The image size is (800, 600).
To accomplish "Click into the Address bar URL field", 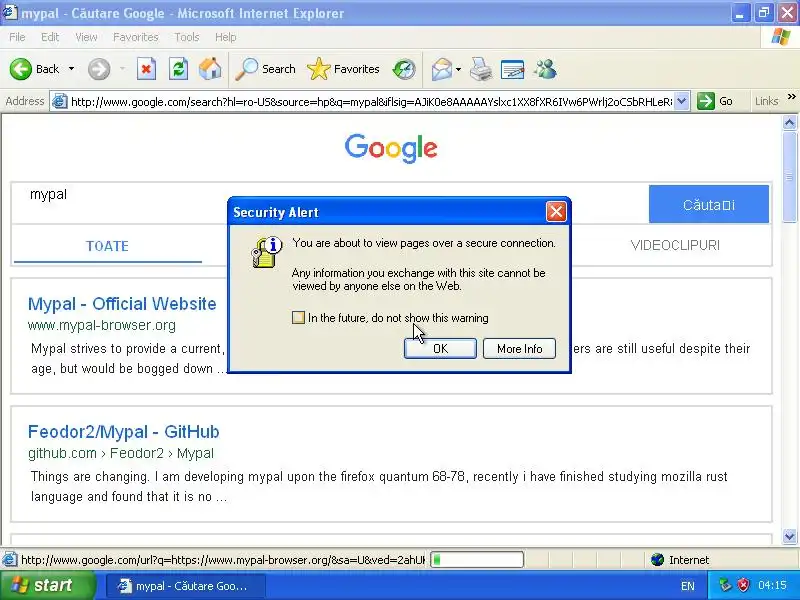I will [x=371, y=102].
